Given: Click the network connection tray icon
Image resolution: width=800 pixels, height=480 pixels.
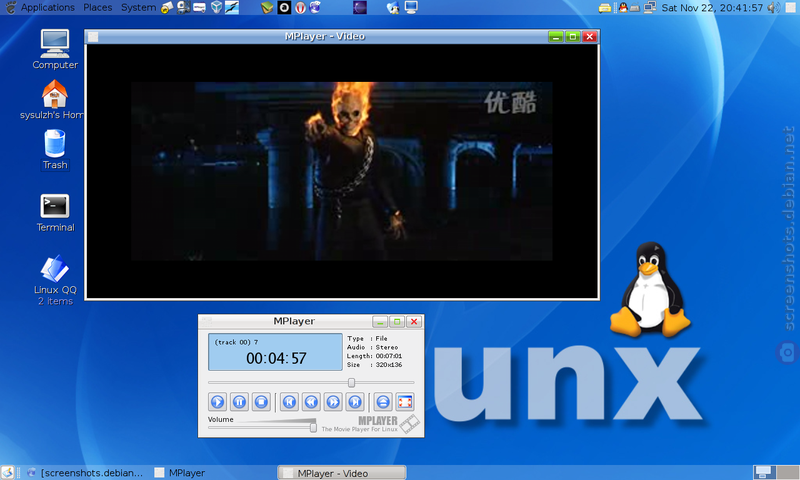Looking at the screenshot, I should click(x=649, y=7).
